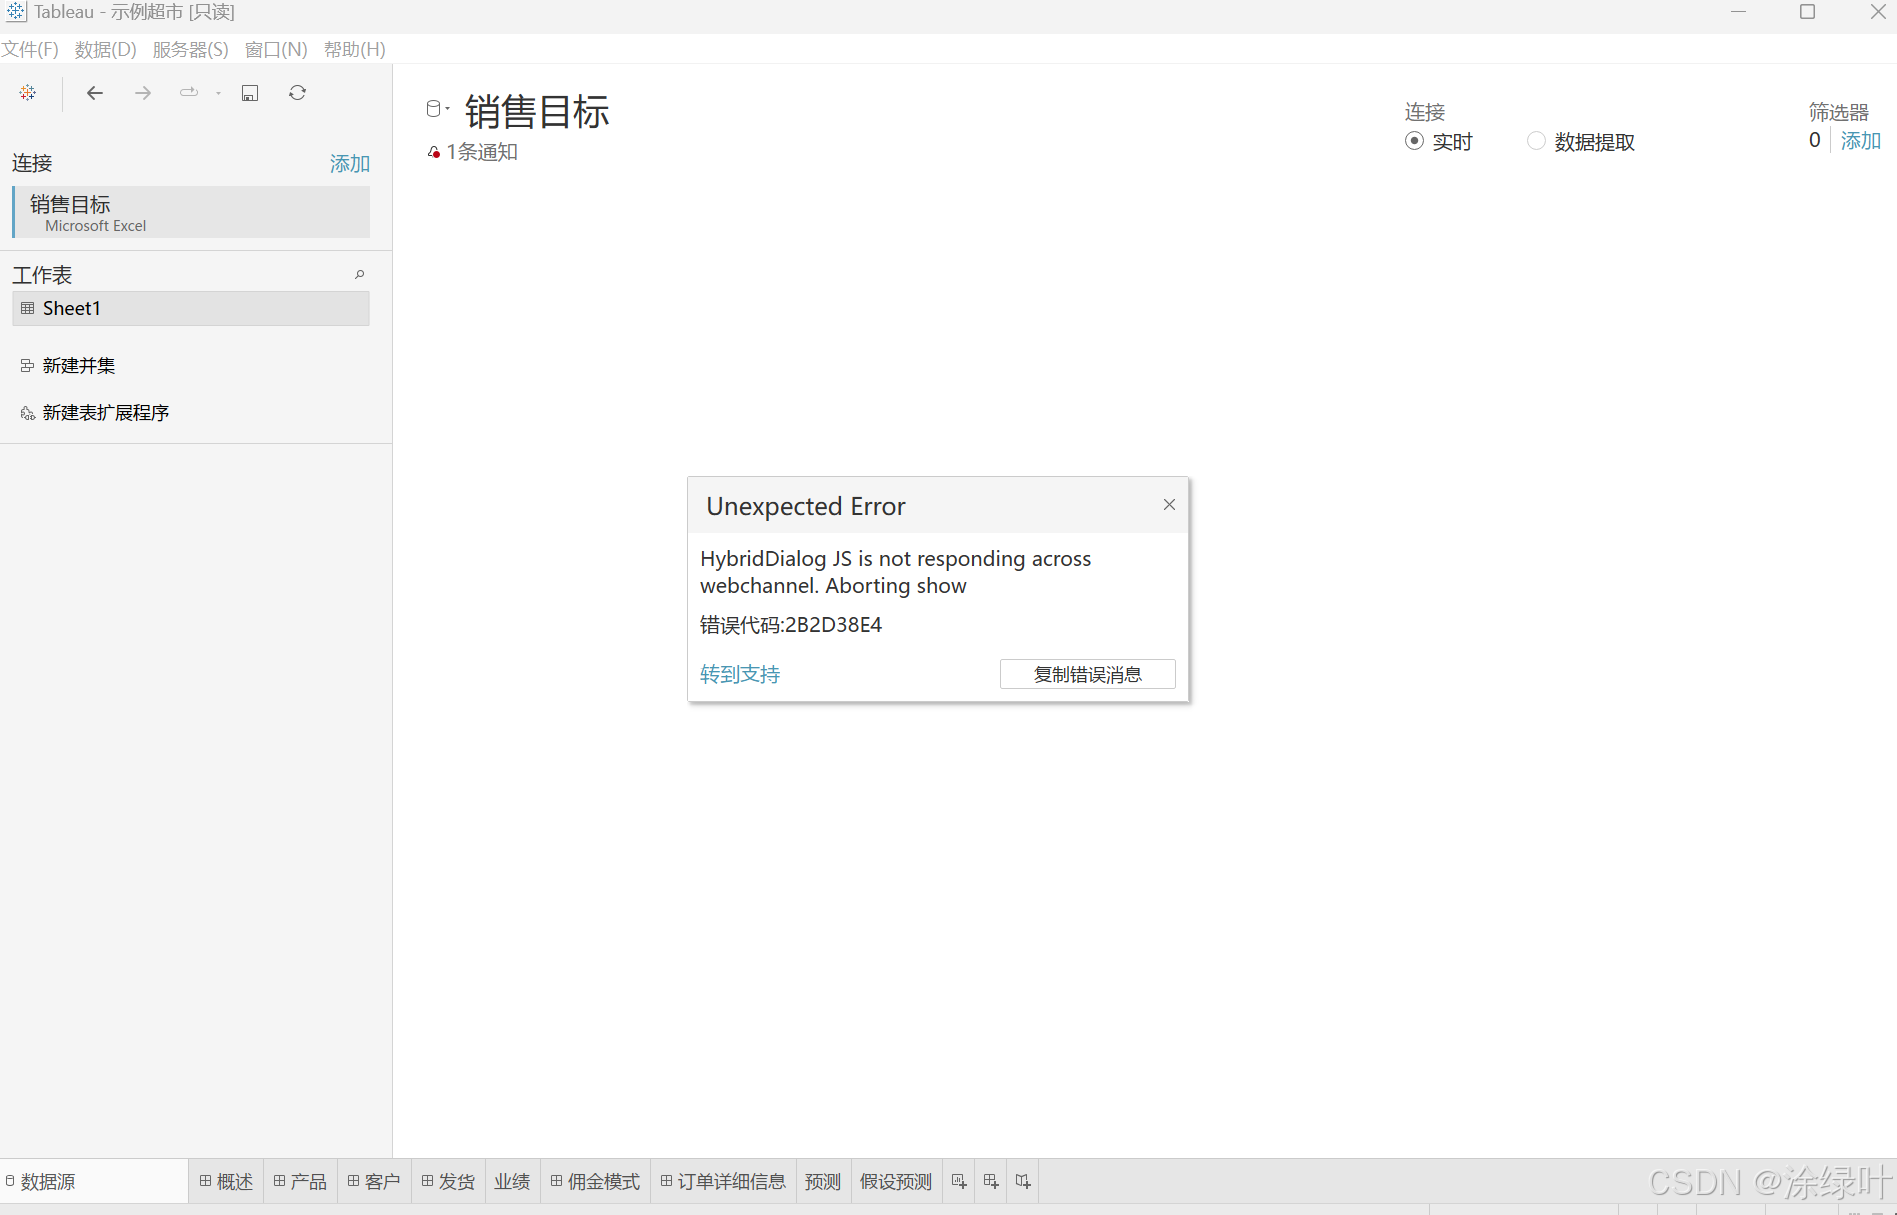Click the notification bell beside 1条通知
1897x1215 pixels.
[434, 152]
